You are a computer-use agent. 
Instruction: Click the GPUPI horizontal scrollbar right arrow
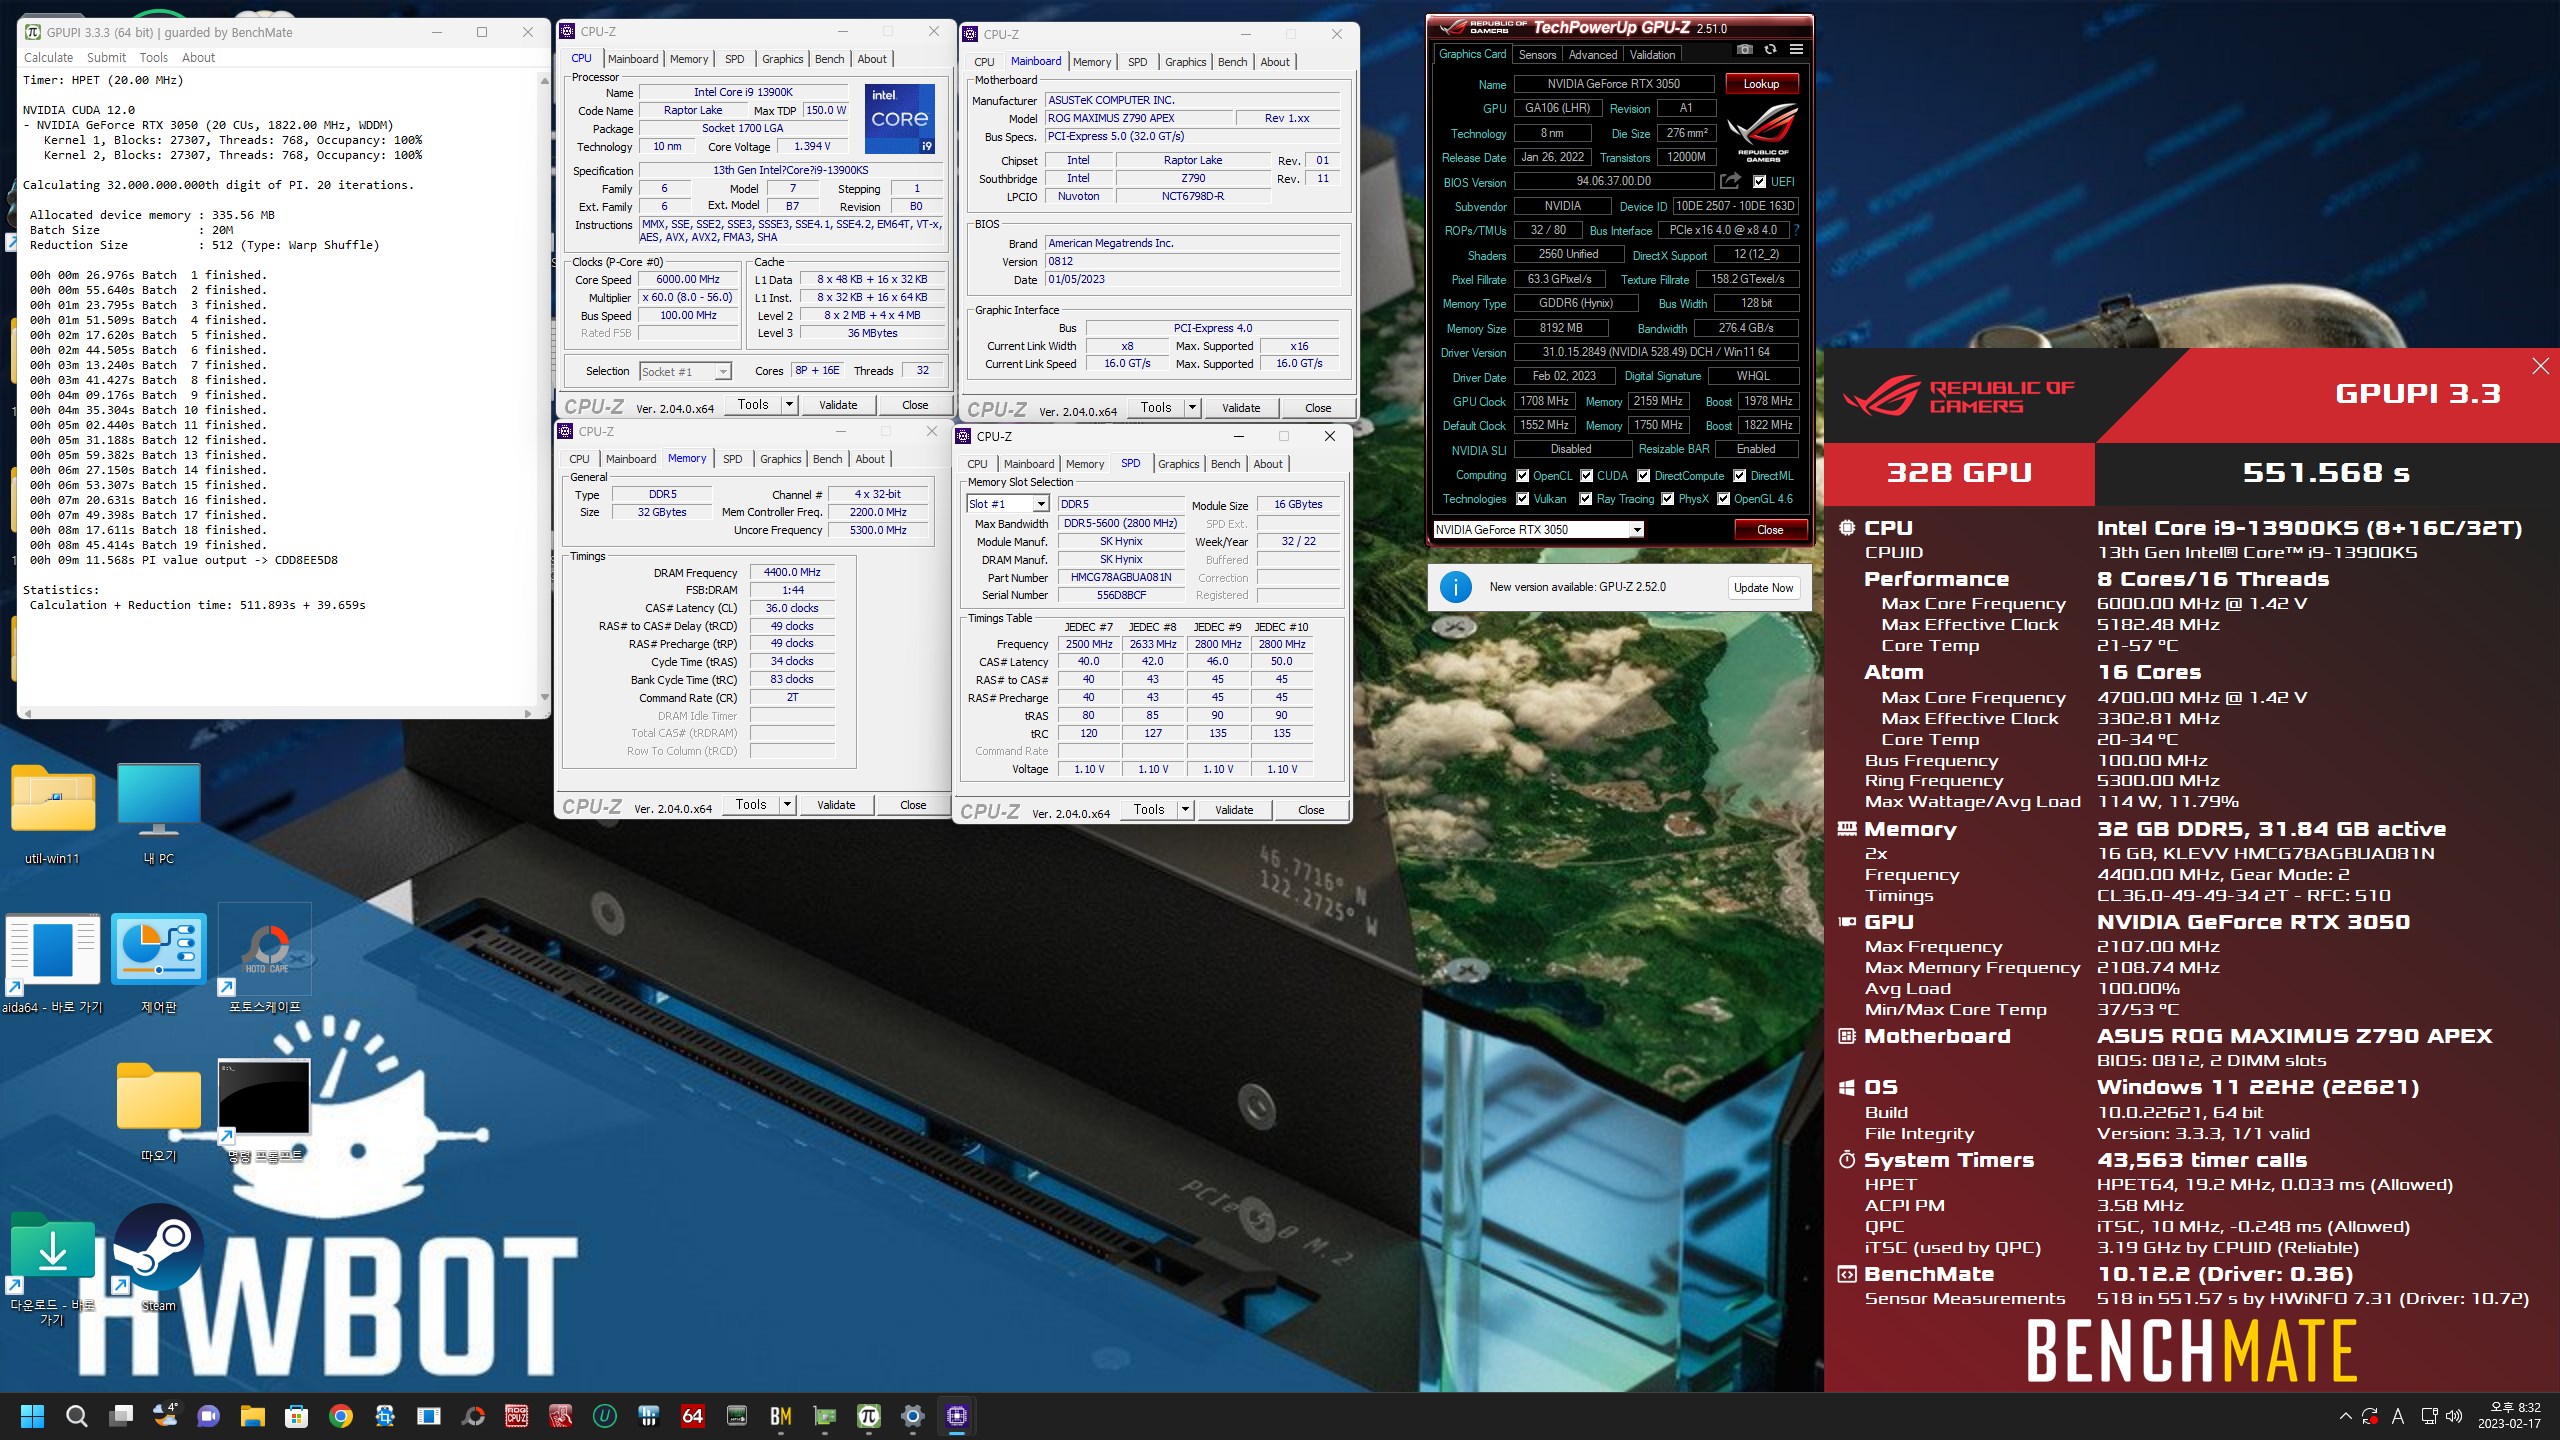(528, 713)
